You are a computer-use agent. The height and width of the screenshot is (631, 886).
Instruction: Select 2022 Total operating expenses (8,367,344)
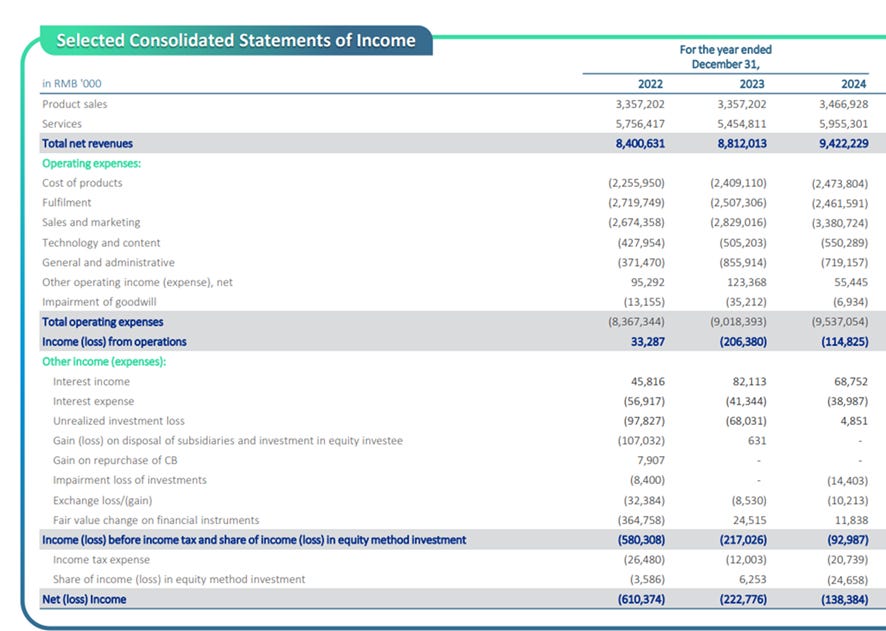(x=637, y=322)
